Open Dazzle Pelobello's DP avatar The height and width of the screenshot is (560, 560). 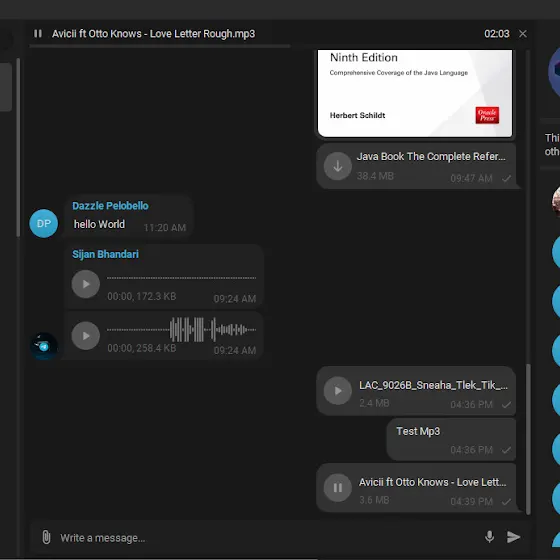click(x=44, y=224)
